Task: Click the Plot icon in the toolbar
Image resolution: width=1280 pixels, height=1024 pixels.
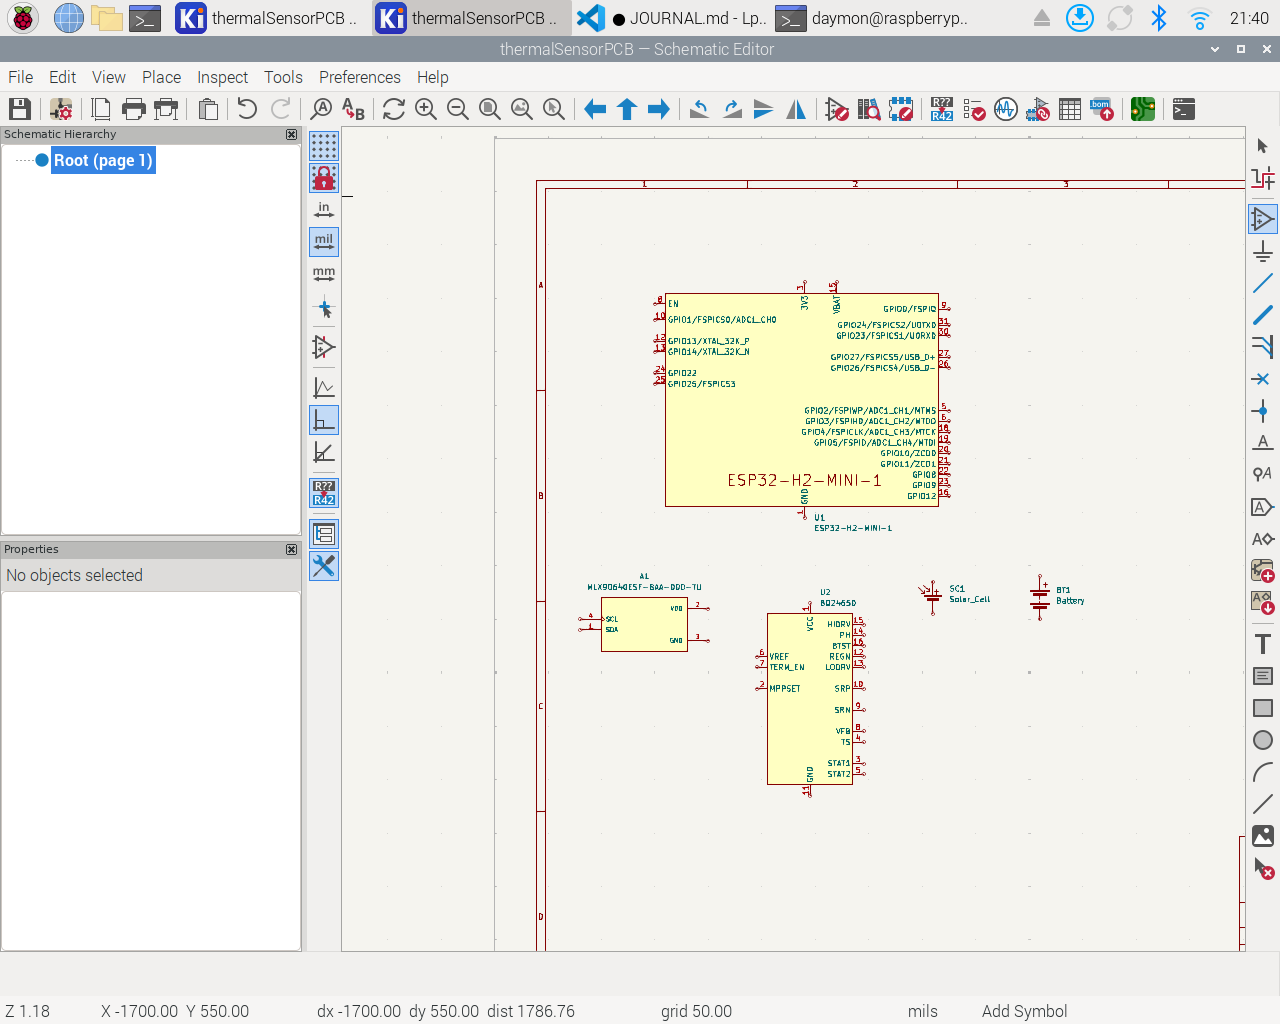Action: [166, 109]
